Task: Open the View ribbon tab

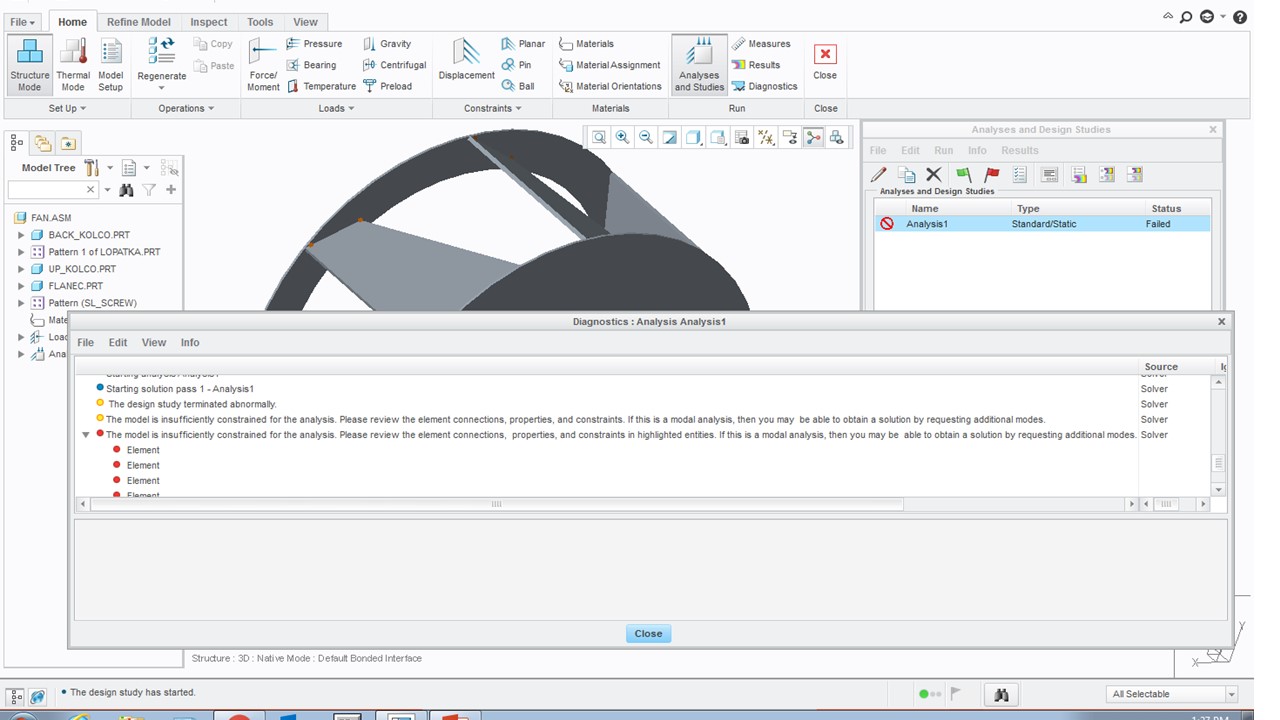Action: pos(305,21)
